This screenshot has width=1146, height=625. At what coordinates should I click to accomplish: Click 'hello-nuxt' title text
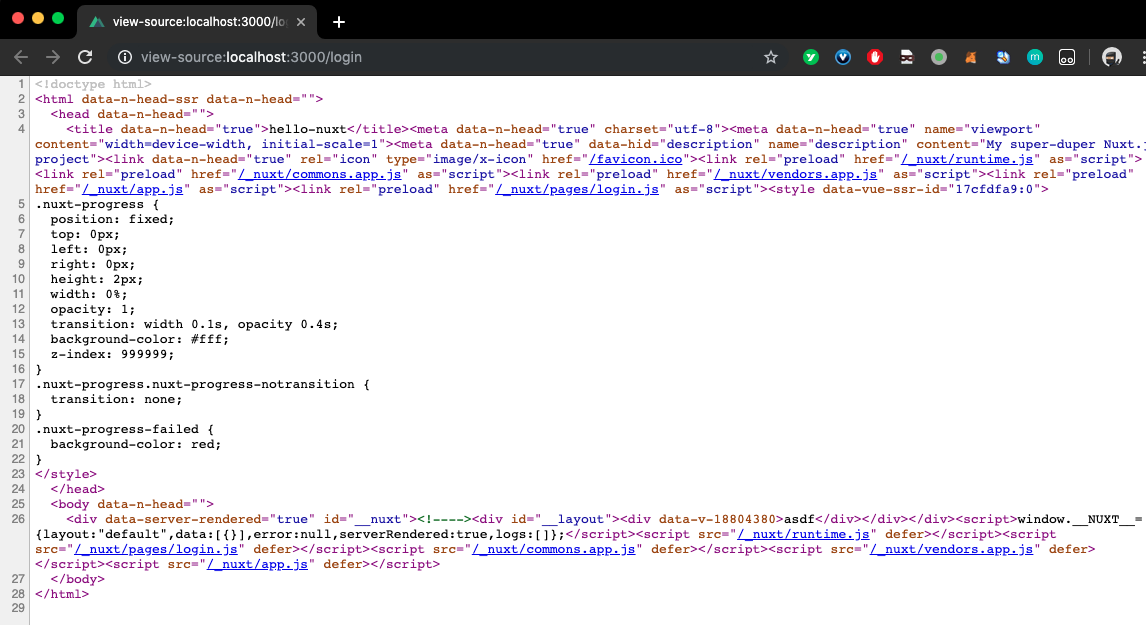[x=308, y=129]
